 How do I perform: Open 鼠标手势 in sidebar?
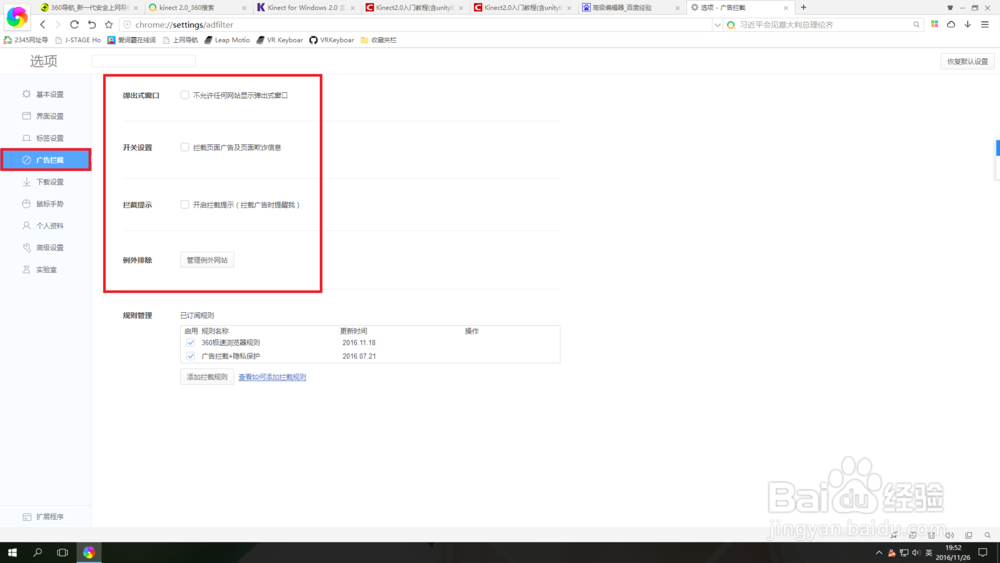46,204
